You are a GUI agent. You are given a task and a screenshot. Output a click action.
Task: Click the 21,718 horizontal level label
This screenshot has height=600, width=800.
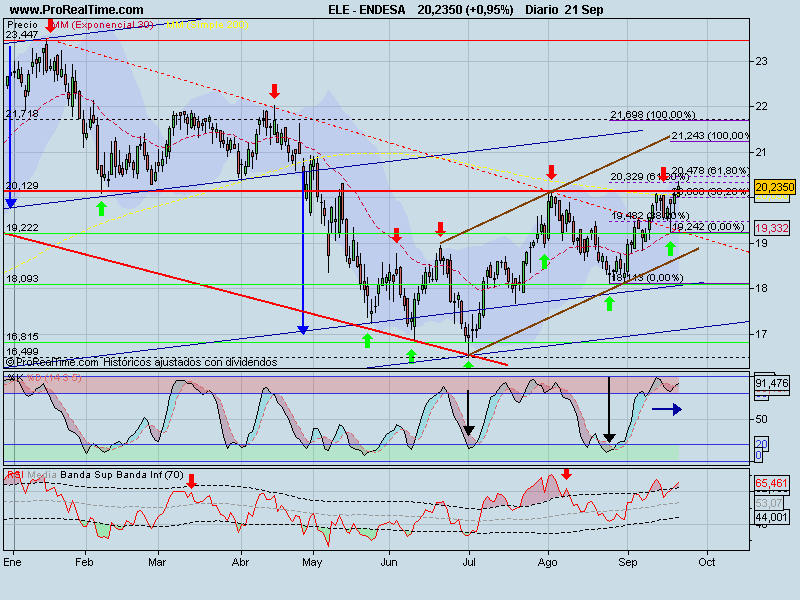point(22,114)
